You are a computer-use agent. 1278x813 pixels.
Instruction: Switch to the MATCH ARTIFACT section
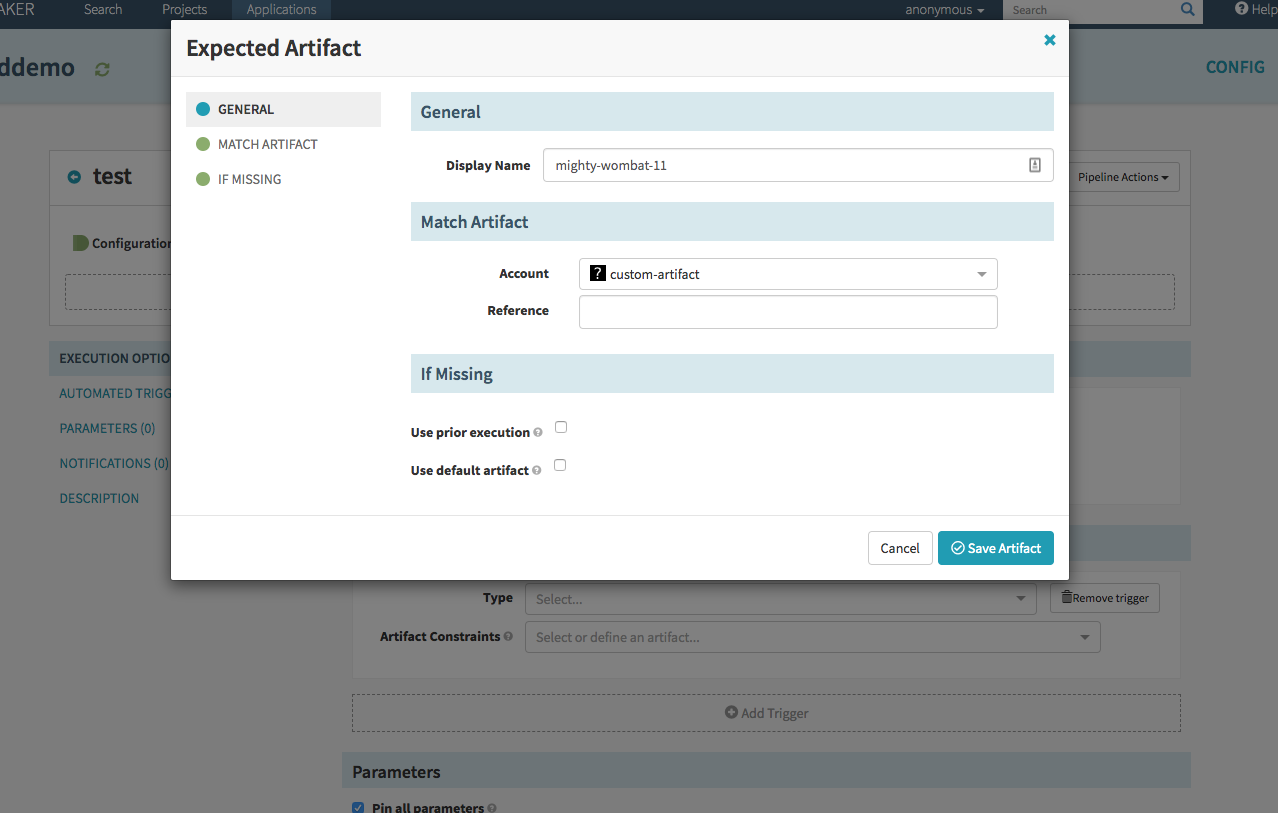pyautogui.click(x=267, y=144)
